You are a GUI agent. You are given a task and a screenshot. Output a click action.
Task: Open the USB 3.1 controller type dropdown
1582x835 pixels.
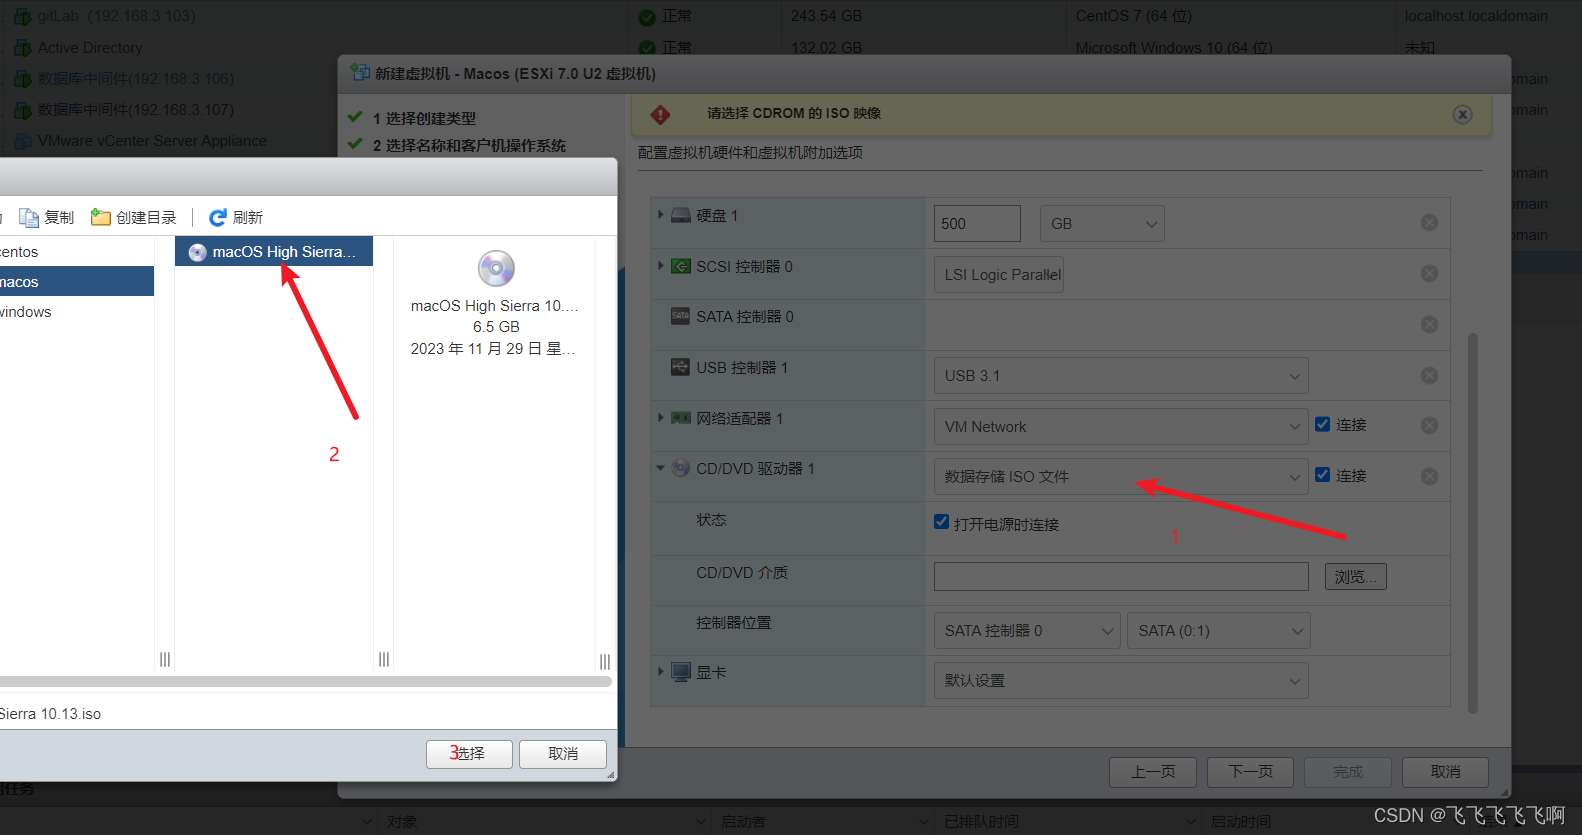(1121, 376)
